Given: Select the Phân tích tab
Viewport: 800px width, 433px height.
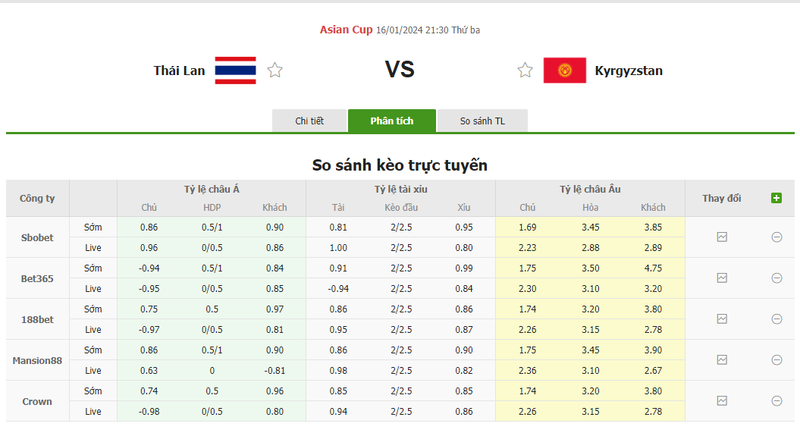Looking at the screenshot, I should [392, 121].
